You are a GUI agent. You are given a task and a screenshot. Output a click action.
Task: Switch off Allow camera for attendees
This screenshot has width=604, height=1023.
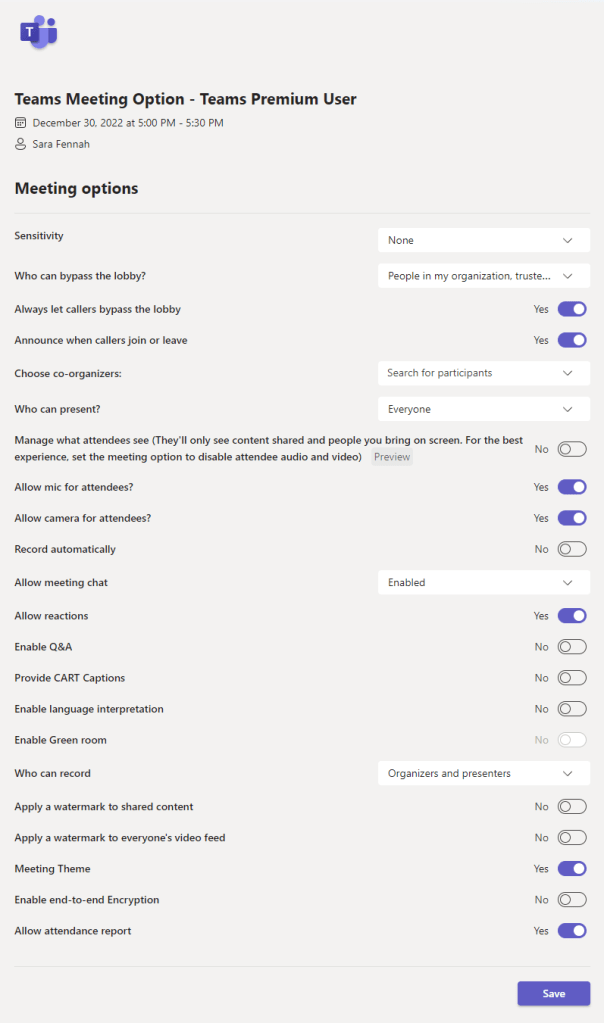click(x=572, y=518)
